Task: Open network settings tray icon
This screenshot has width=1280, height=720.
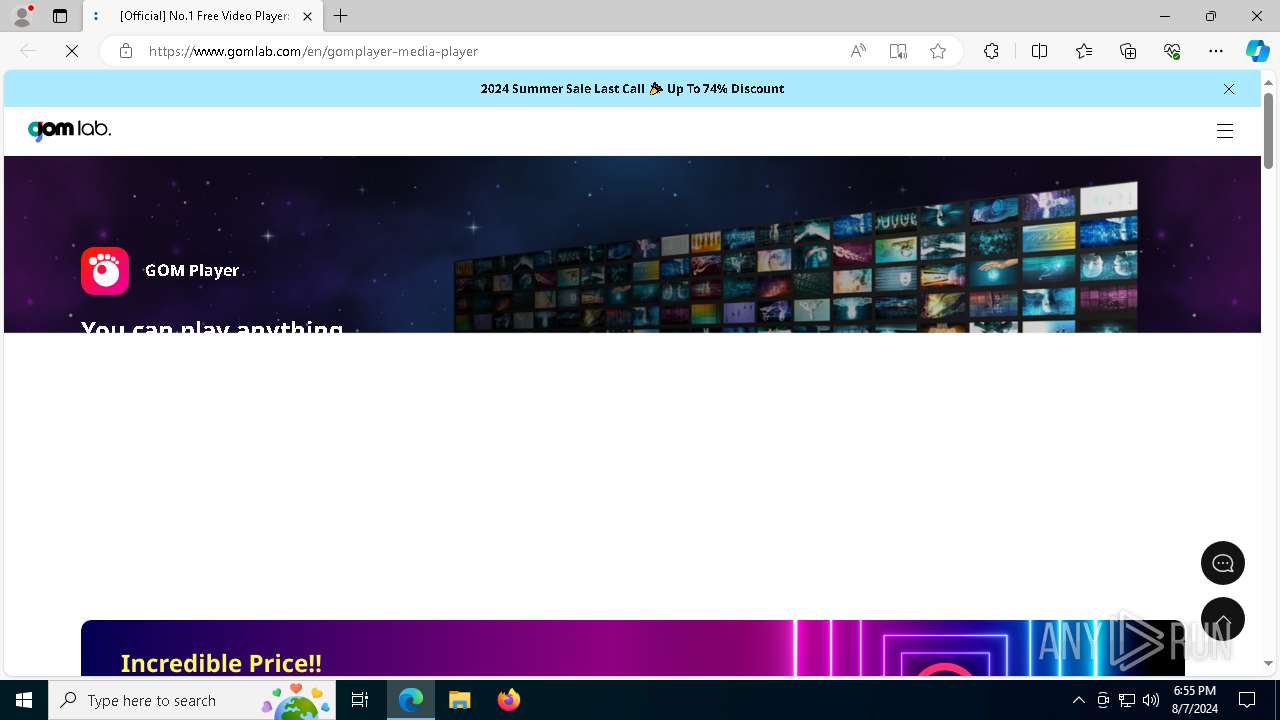Action: (x=1127, y=700)
